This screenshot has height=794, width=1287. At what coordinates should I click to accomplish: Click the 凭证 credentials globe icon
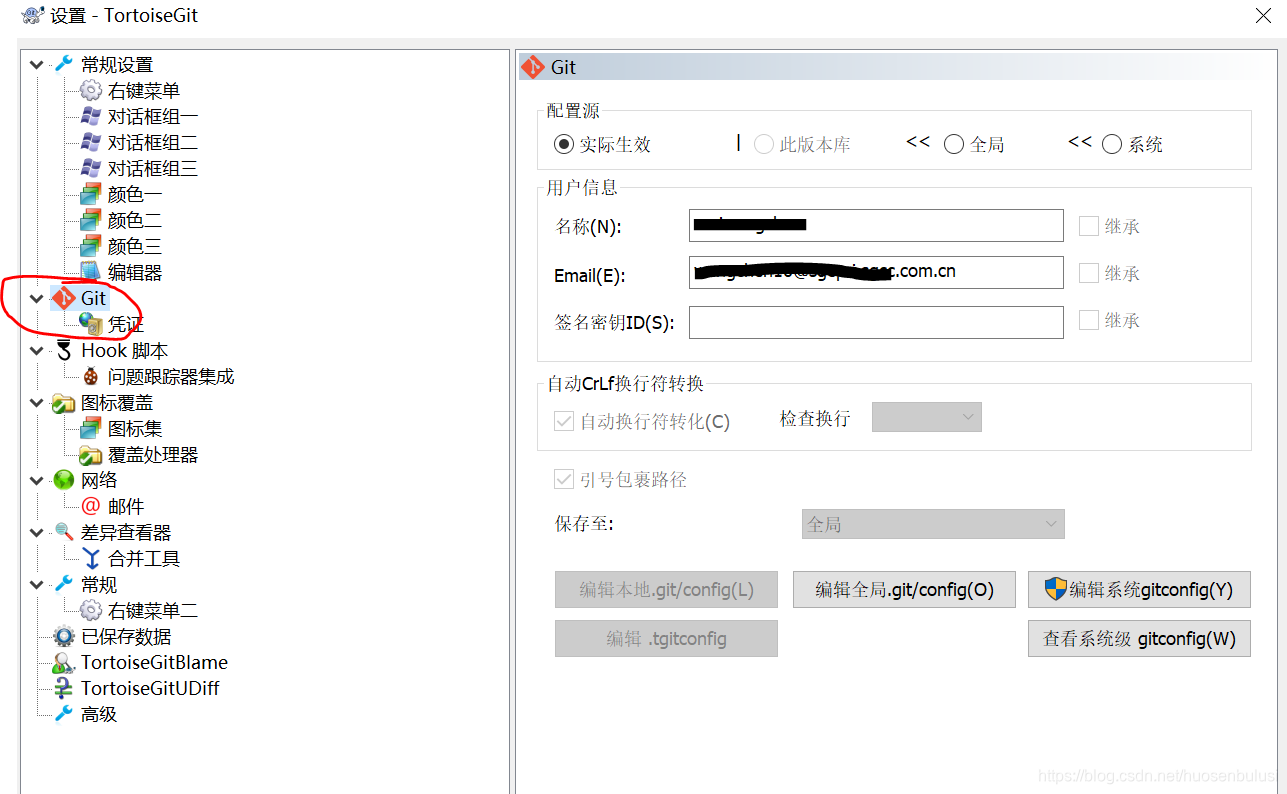tap(91, 324)
